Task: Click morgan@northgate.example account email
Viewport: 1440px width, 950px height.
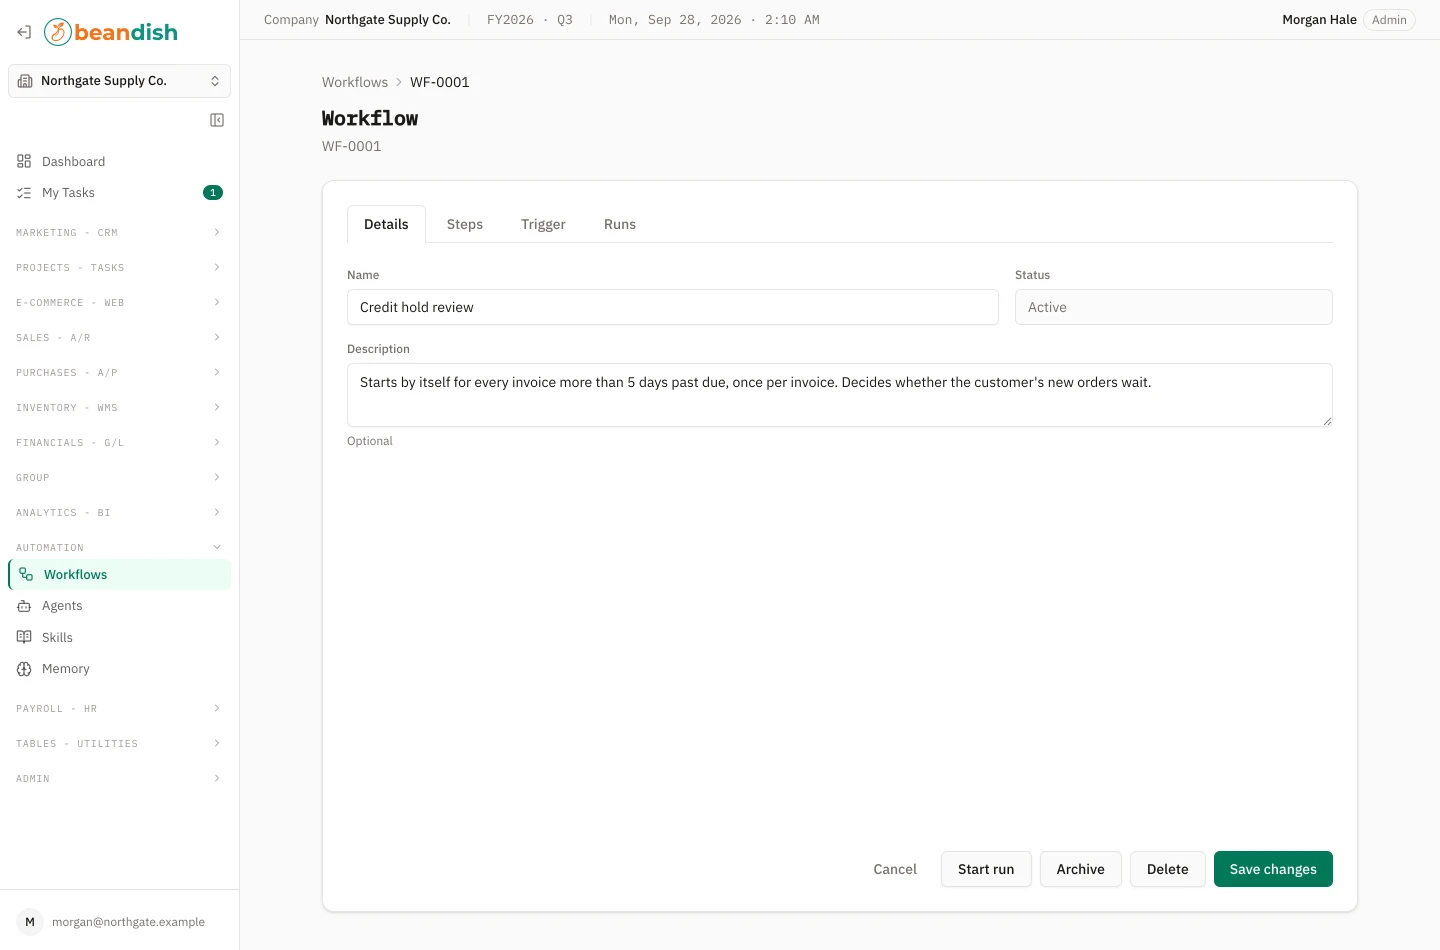Action: click(x=128, y=922)
